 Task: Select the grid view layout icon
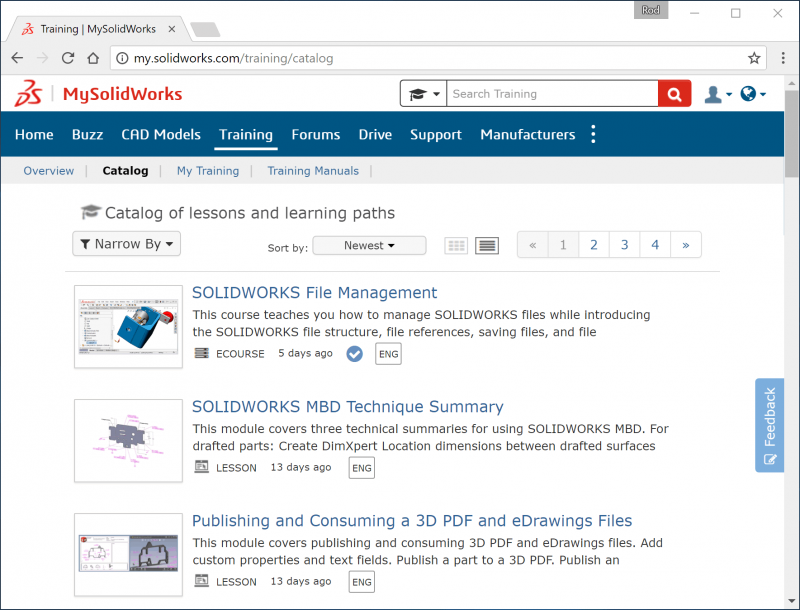pyautogui.click(x=456, y=245)
